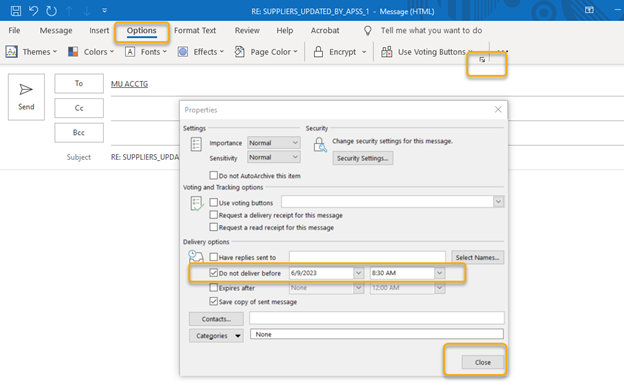624x387 pixels.
Task: Request a read receipt checkbox
Action: pos(214,227)
